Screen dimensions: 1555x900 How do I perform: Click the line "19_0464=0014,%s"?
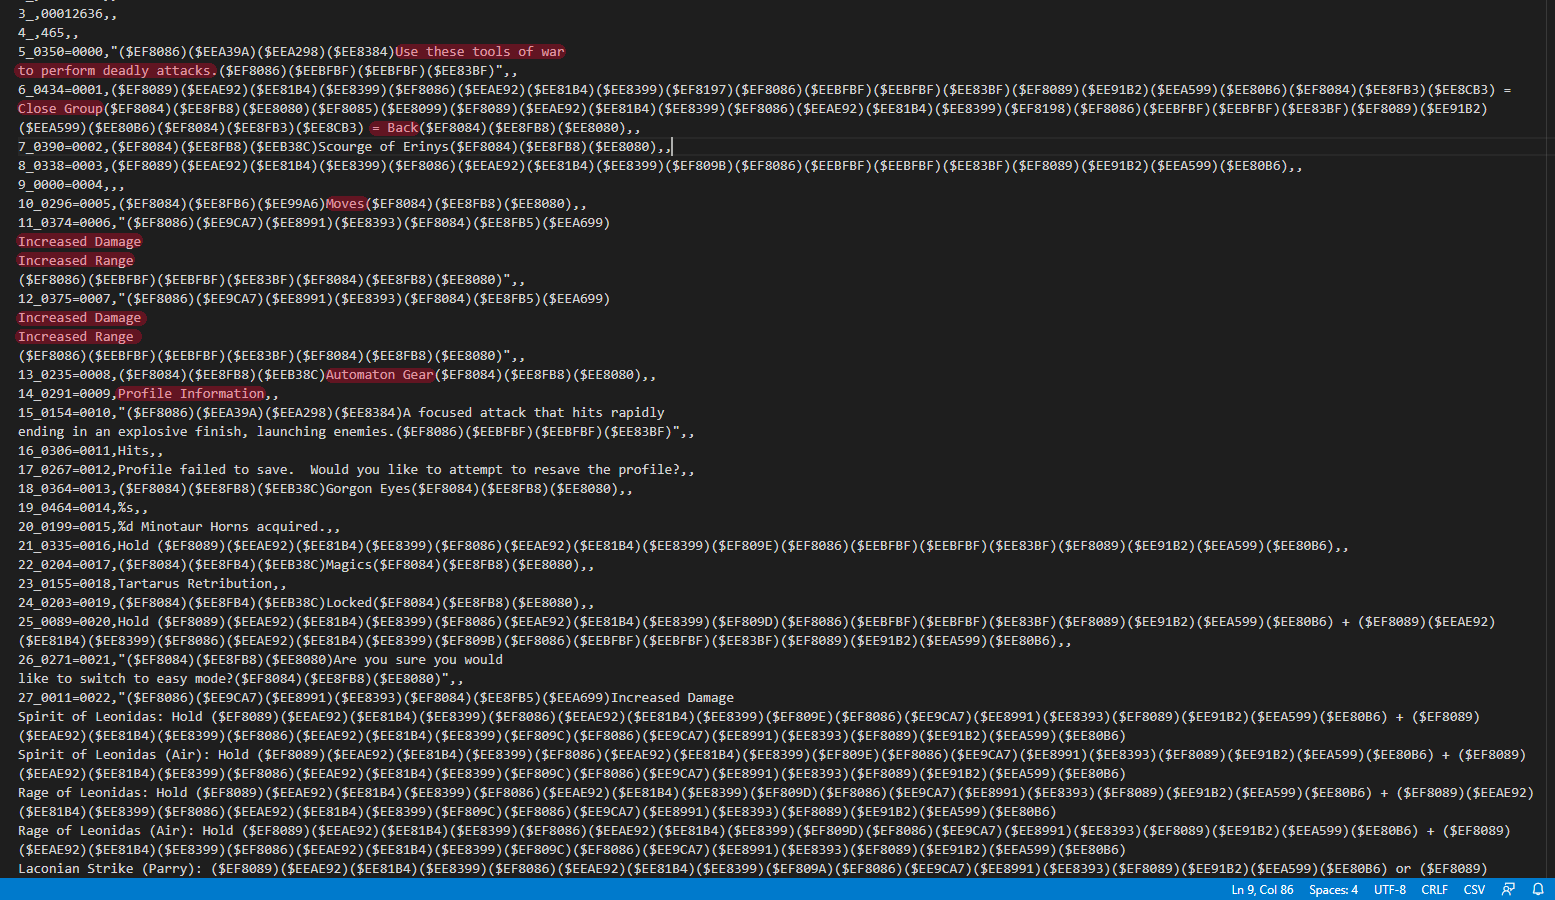coord(83,508)
